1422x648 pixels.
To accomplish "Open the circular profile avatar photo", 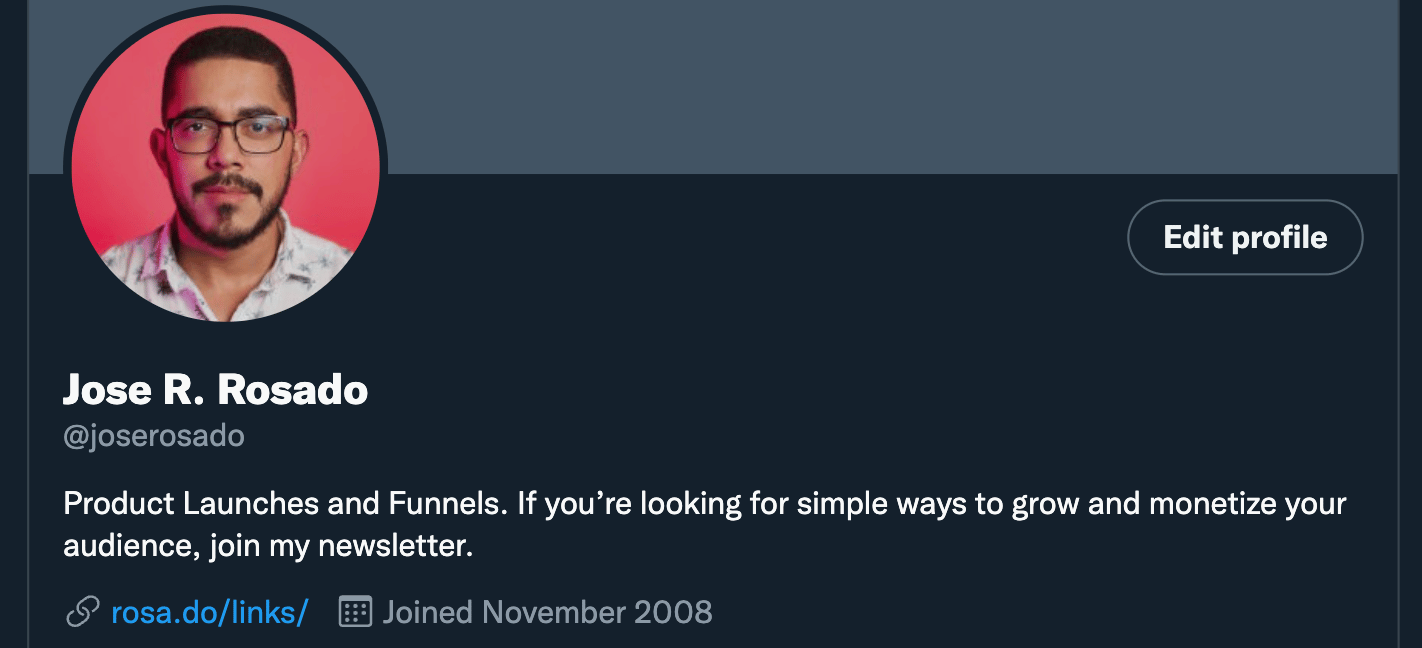I will [226, 167].
